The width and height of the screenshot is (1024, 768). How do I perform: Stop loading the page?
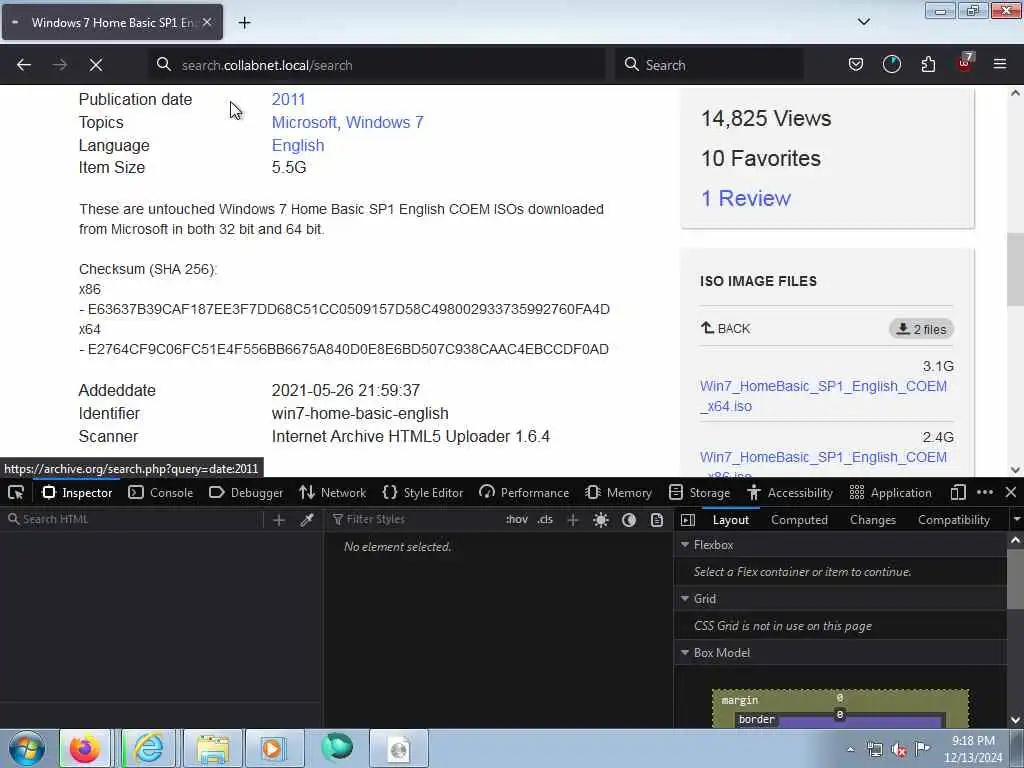click(95, 65)
